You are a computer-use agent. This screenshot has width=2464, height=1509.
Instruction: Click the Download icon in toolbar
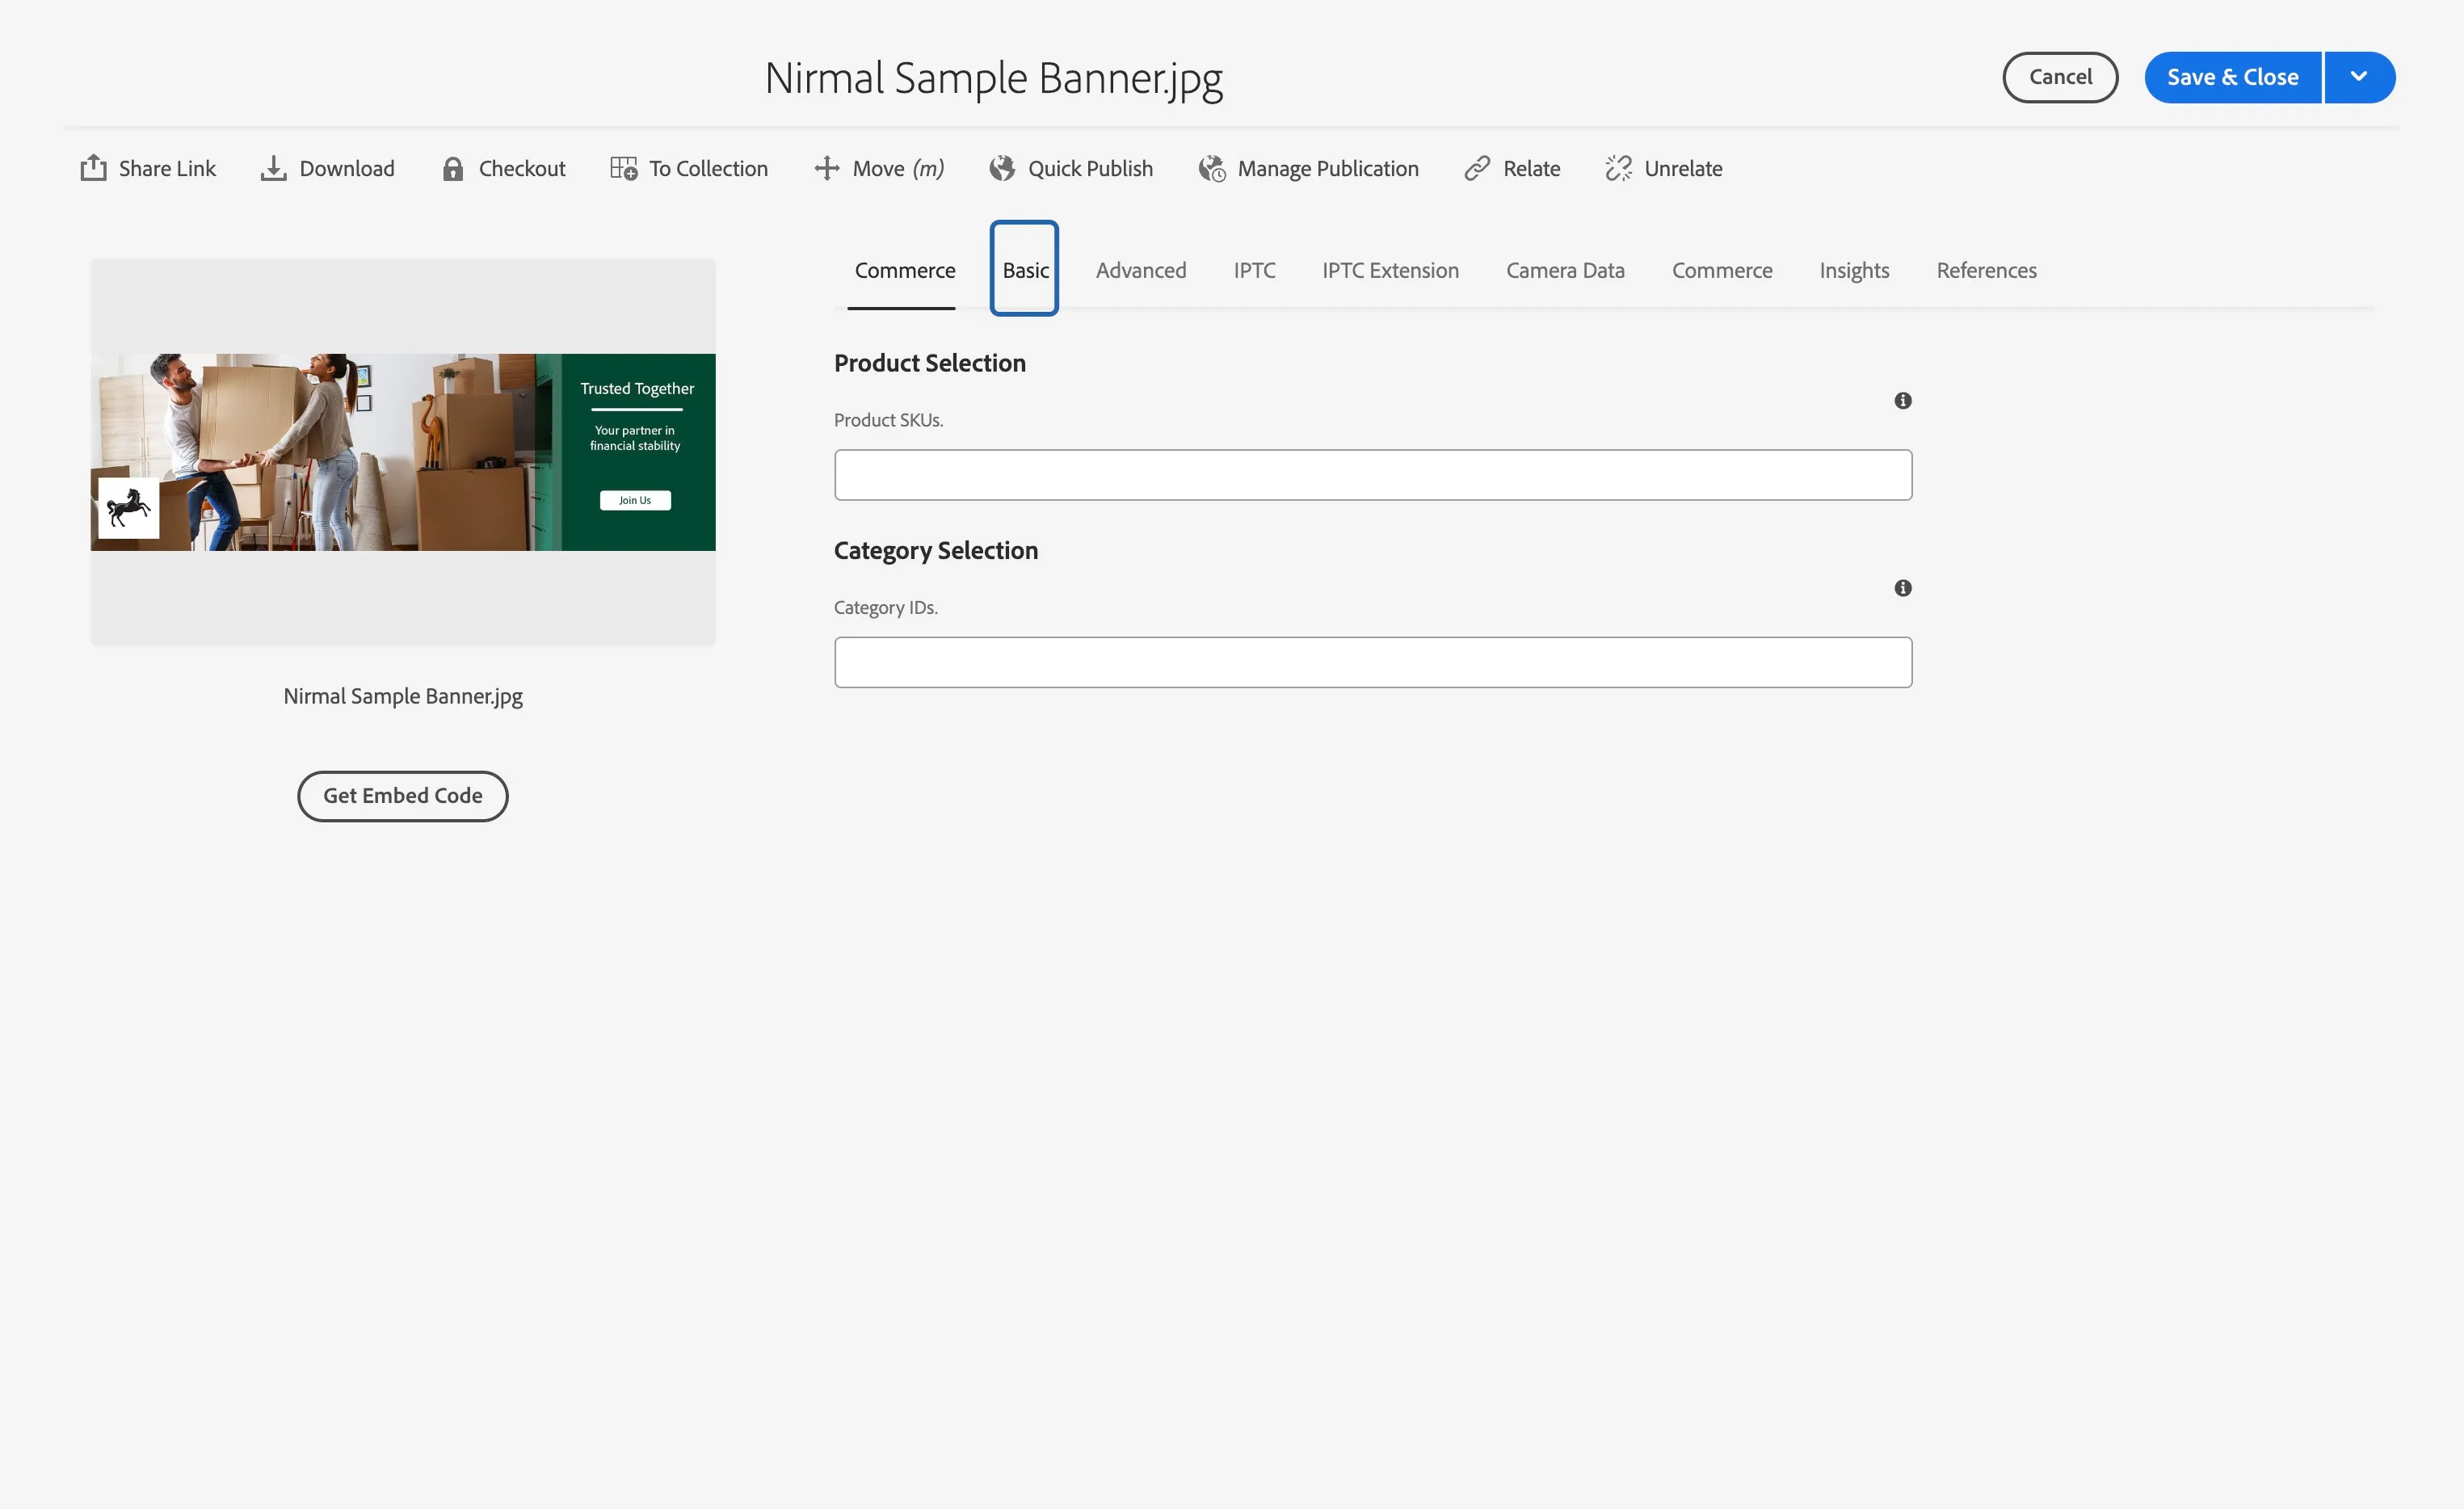(273, 168)
